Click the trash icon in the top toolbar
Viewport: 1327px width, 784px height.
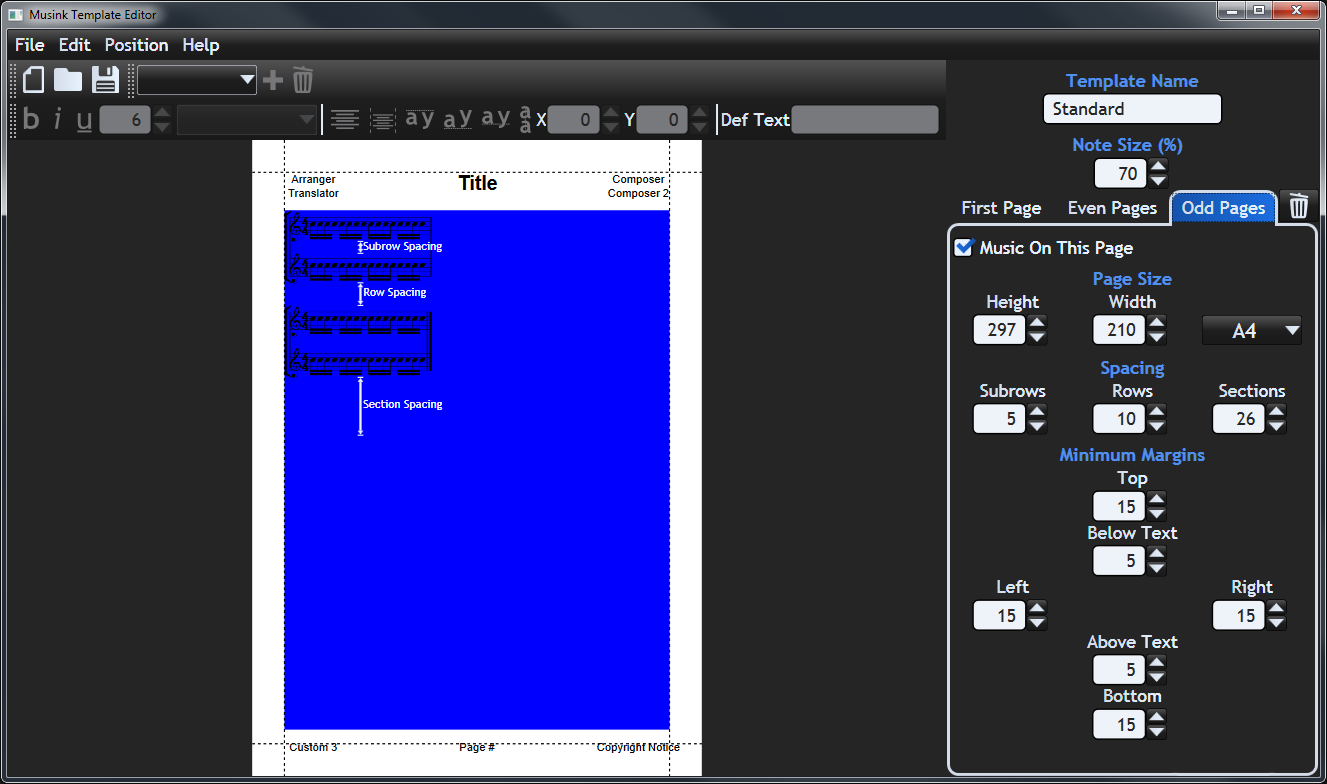[x=303, y=80]
